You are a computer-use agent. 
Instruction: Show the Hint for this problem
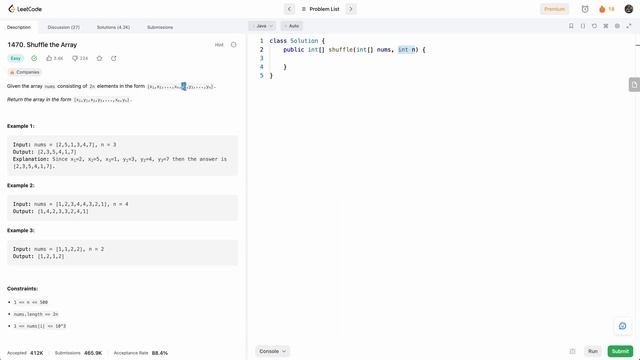coord(219,45)
